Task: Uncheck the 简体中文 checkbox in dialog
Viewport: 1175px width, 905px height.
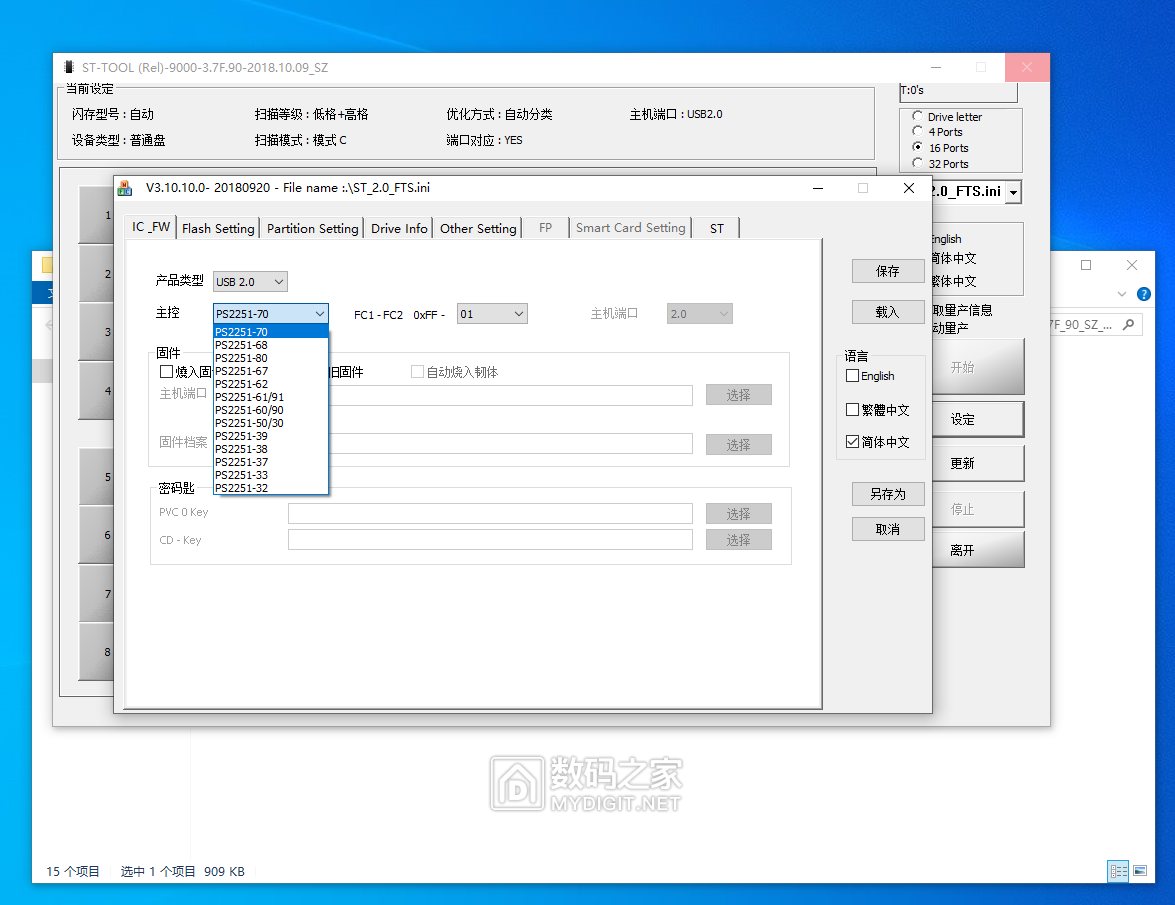Action: tap(853, 442)
